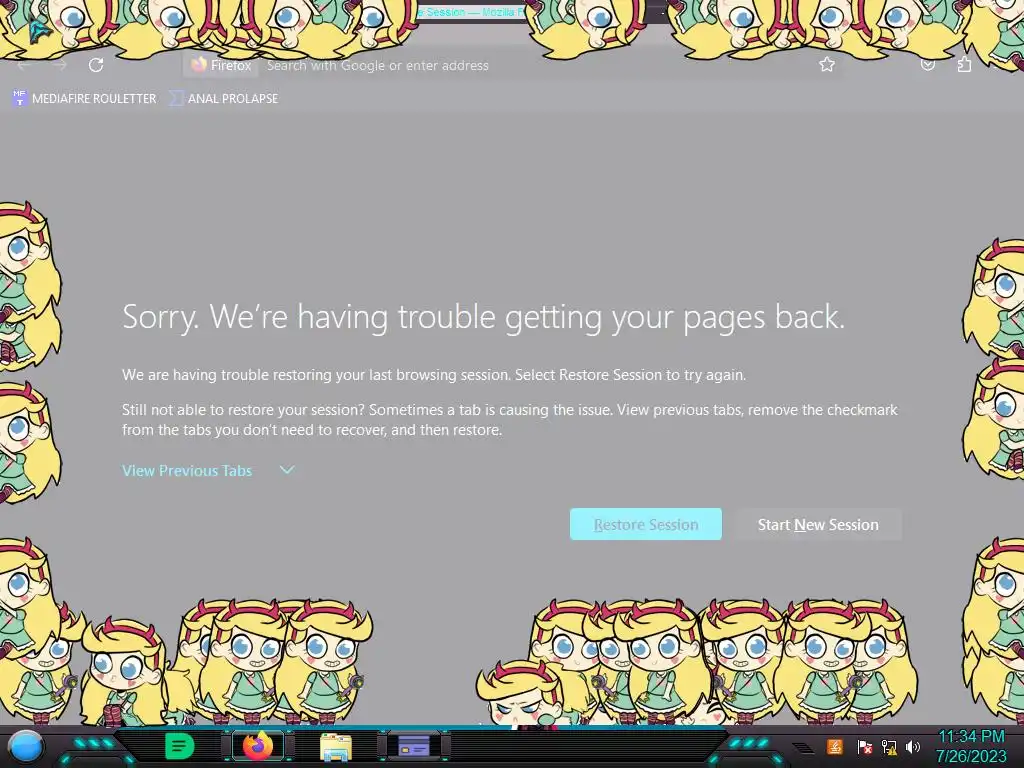Click the volume speaker tray icon
This screenshot has width=1024, height=768.
[x=913, y=746]
